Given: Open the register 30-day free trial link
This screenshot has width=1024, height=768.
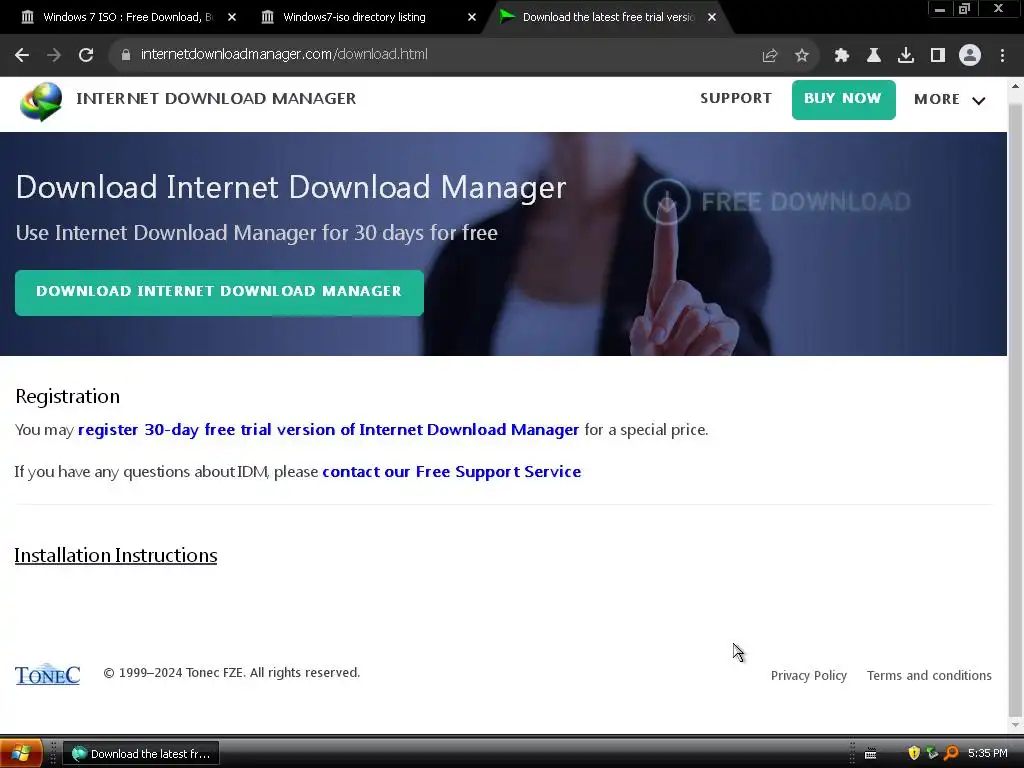Looking at the screenshot, I should click(x=328, y=430).
